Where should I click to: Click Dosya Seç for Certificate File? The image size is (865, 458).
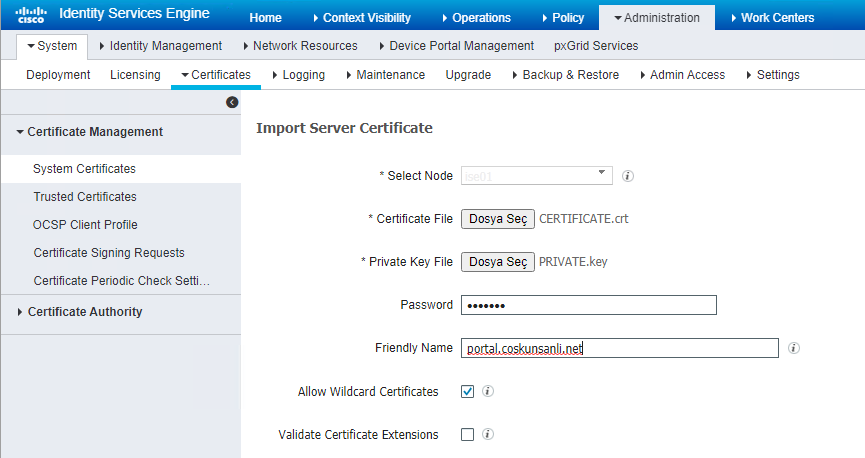(498, 219)
